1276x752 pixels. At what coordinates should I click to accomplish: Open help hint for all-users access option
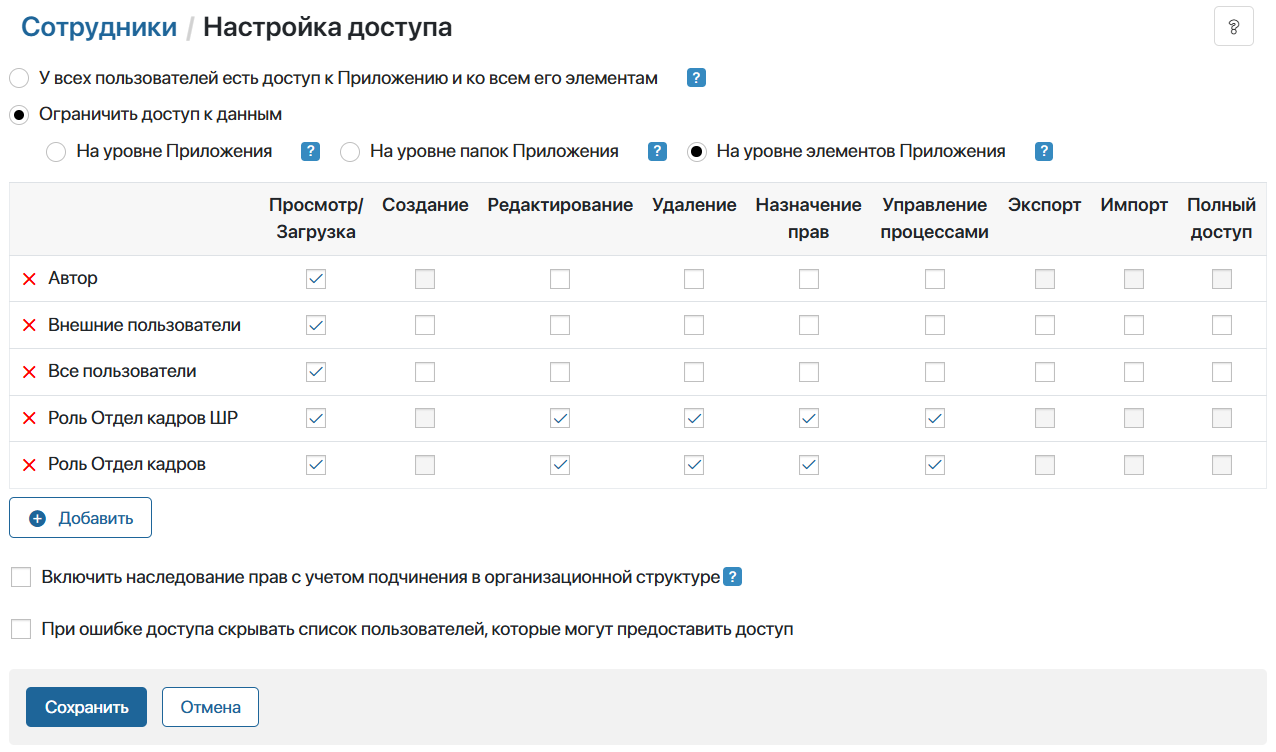point(697,78)
